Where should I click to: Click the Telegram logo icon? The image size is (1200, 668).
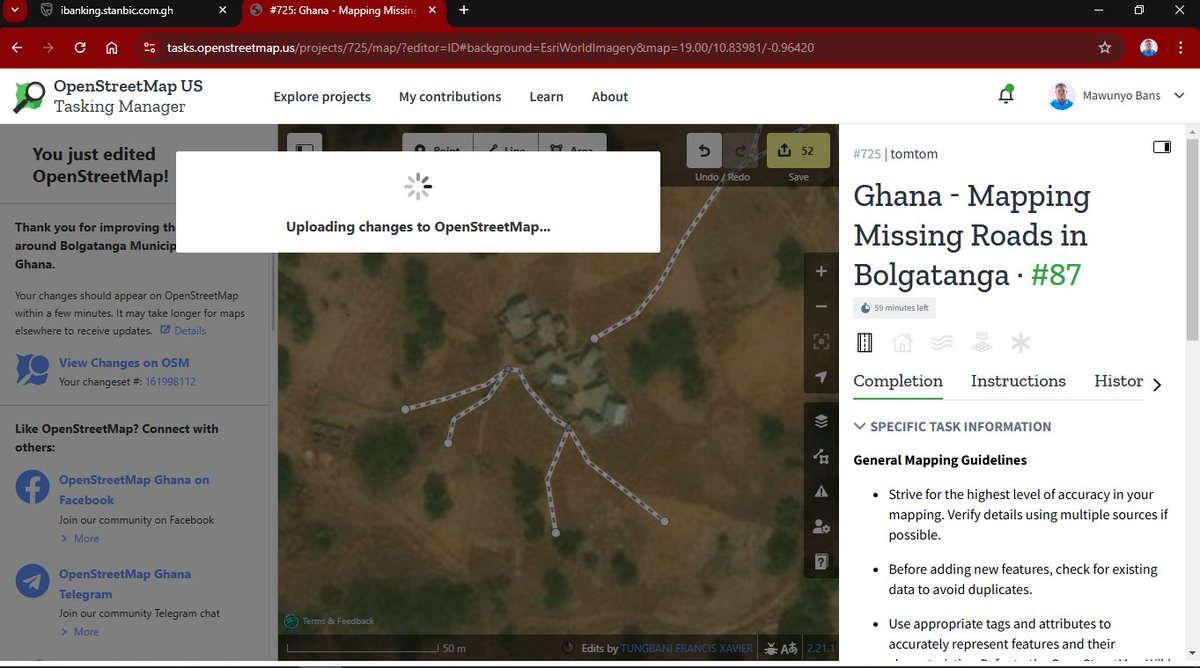(x=32, y=581)
